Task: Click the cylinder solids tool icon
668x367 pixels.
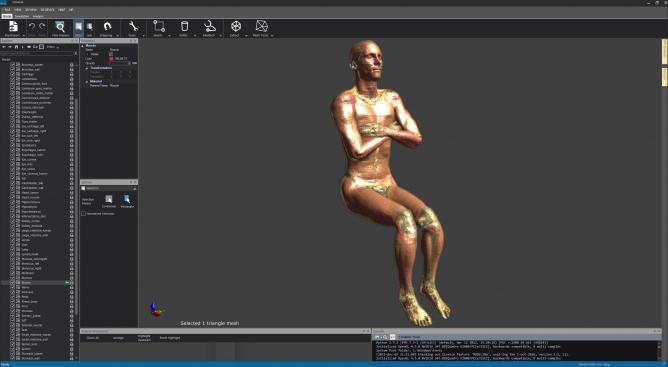Action: tap(184, 26)
